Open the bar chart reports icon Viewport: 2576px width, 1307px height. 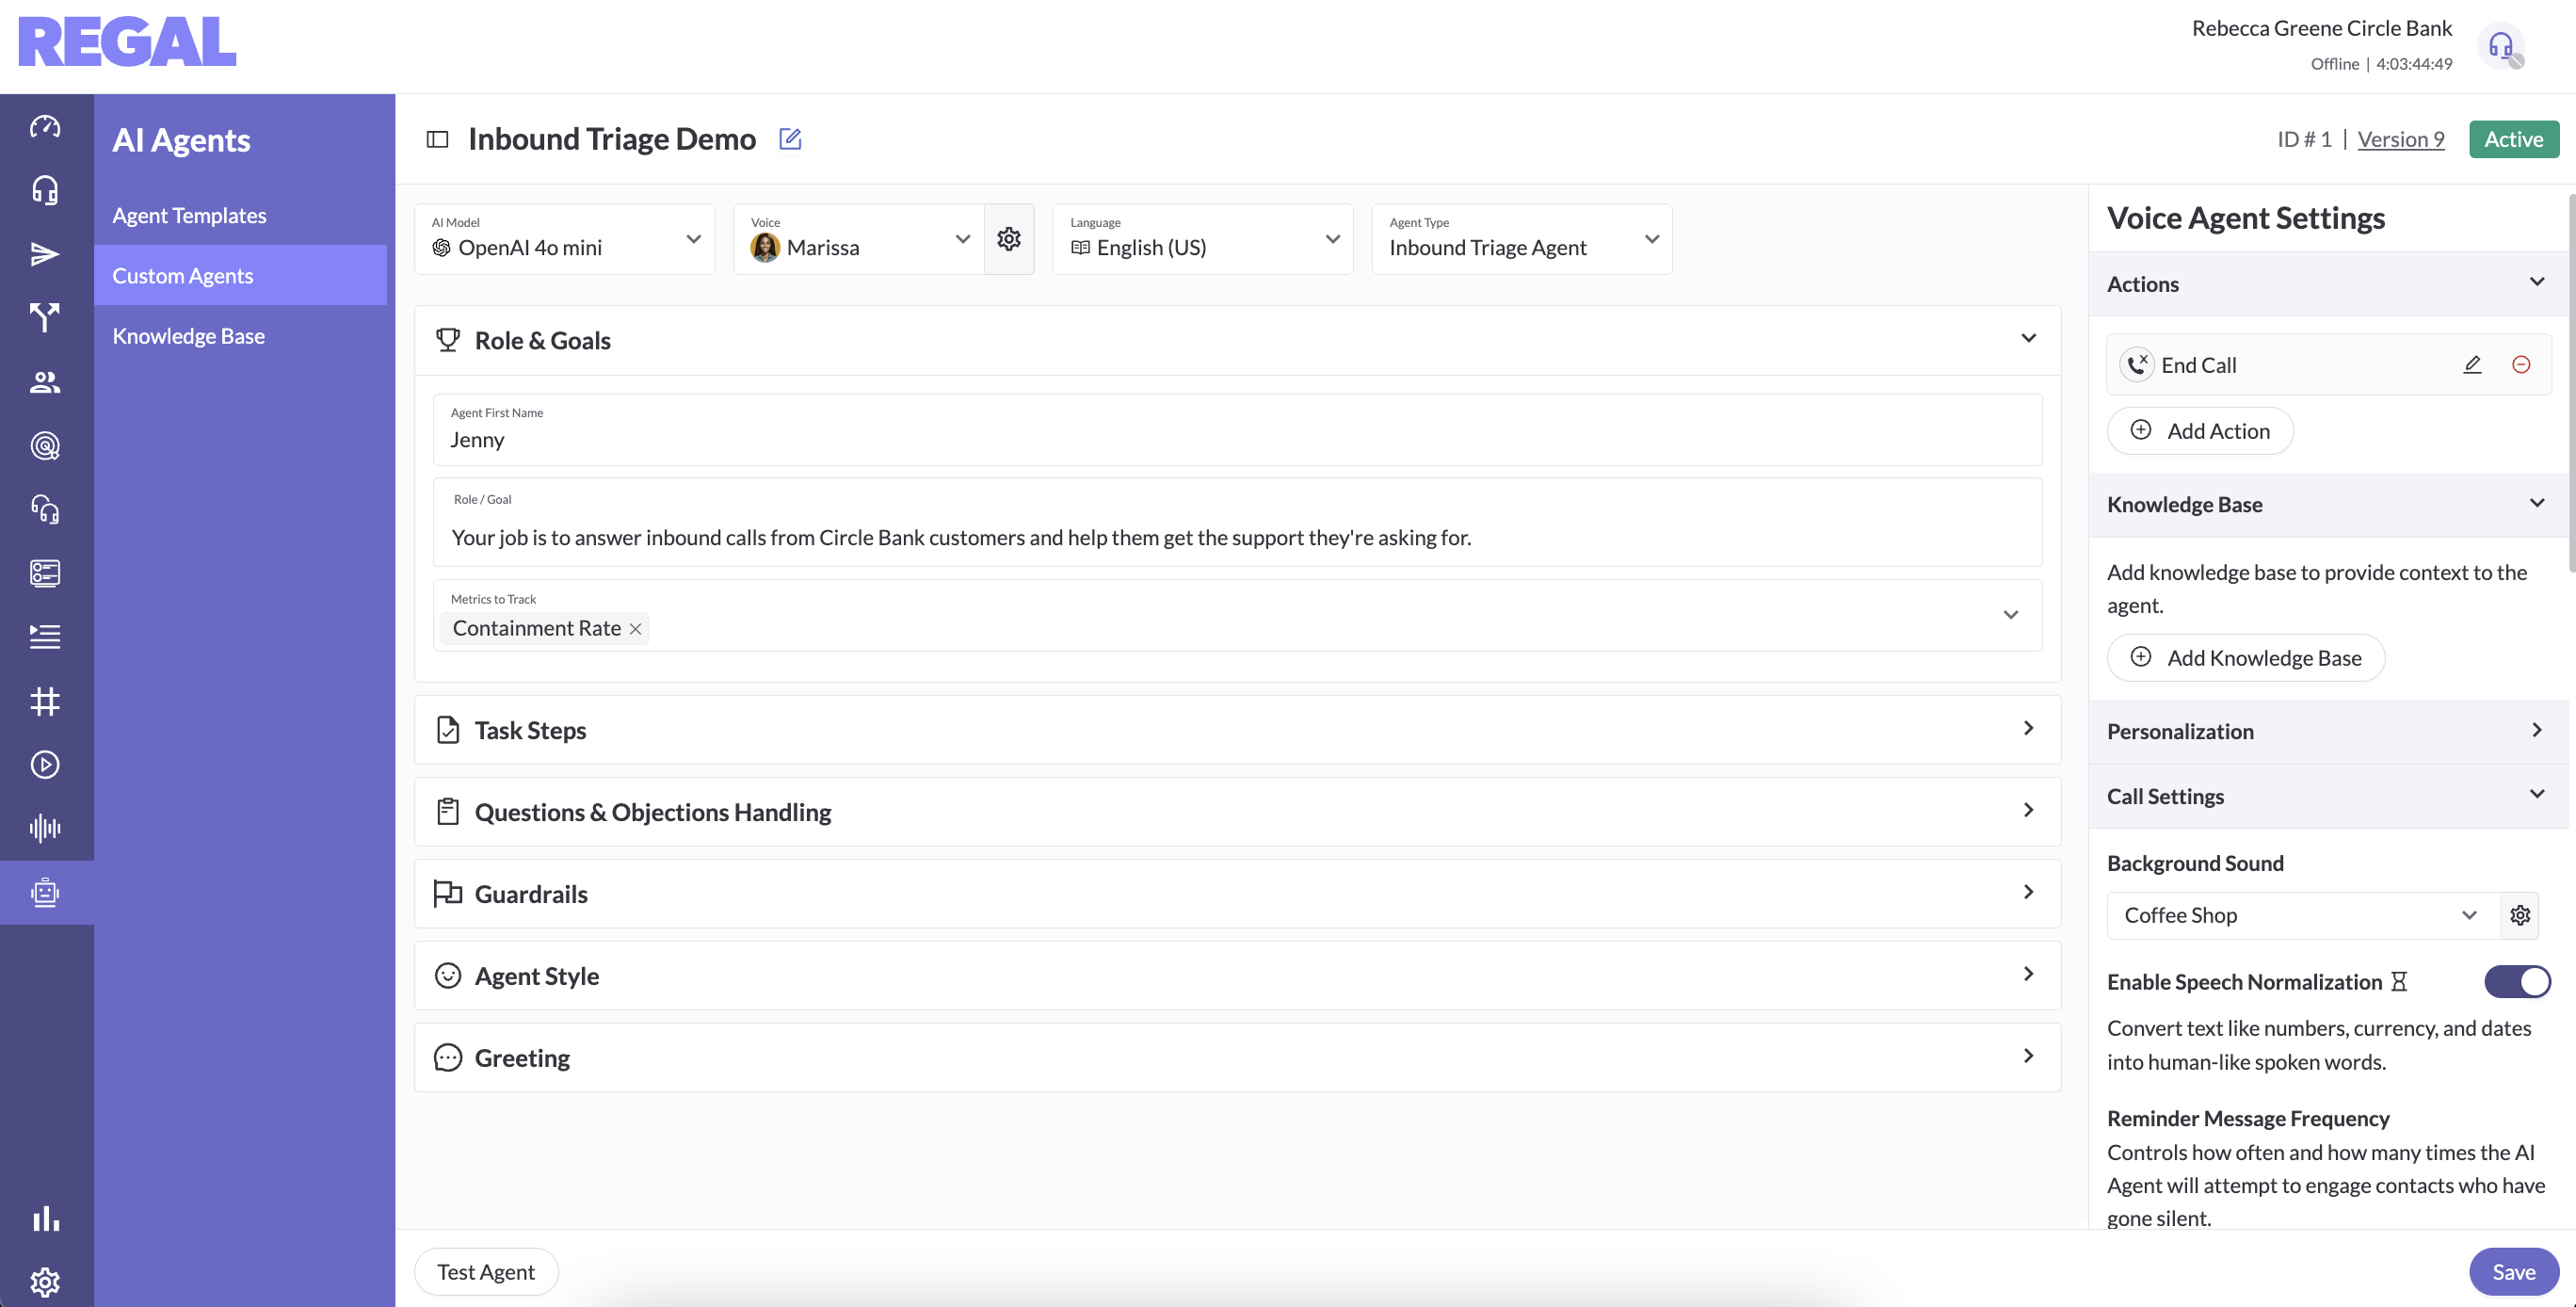[x=45, y=1218]
